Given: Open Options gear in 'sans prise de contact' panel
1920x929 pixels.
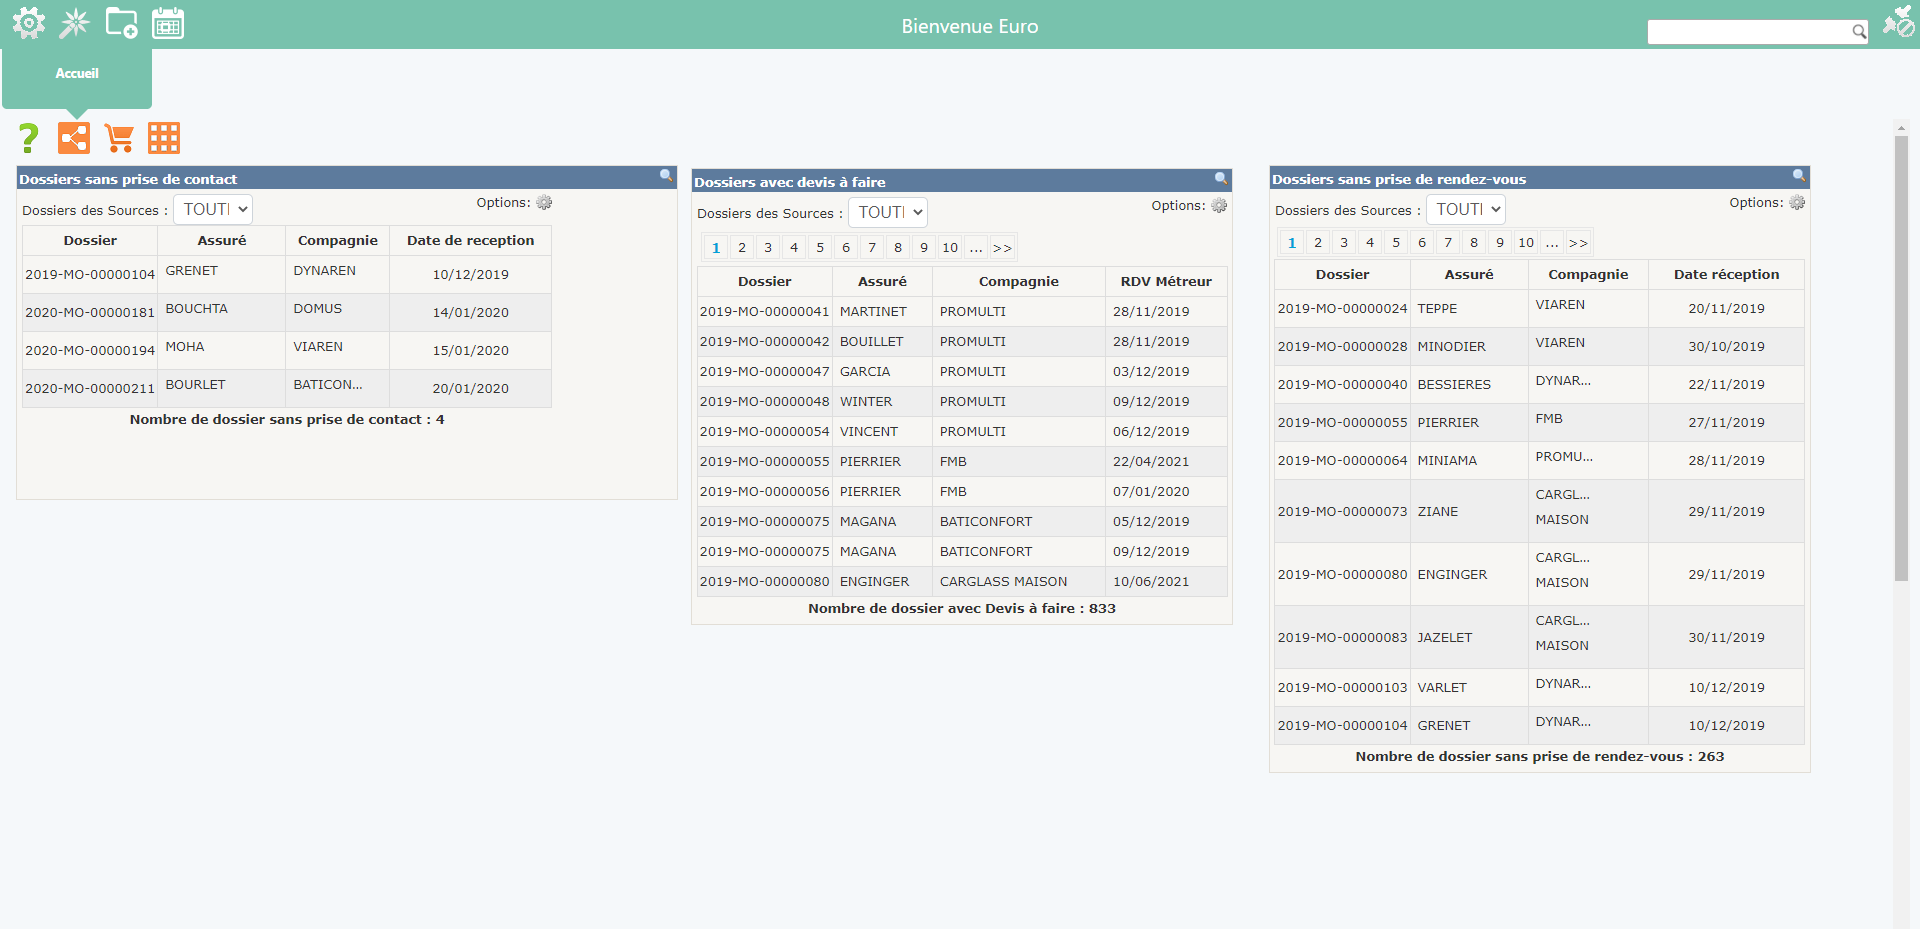Looking at the screenshot, I should 544,203.
